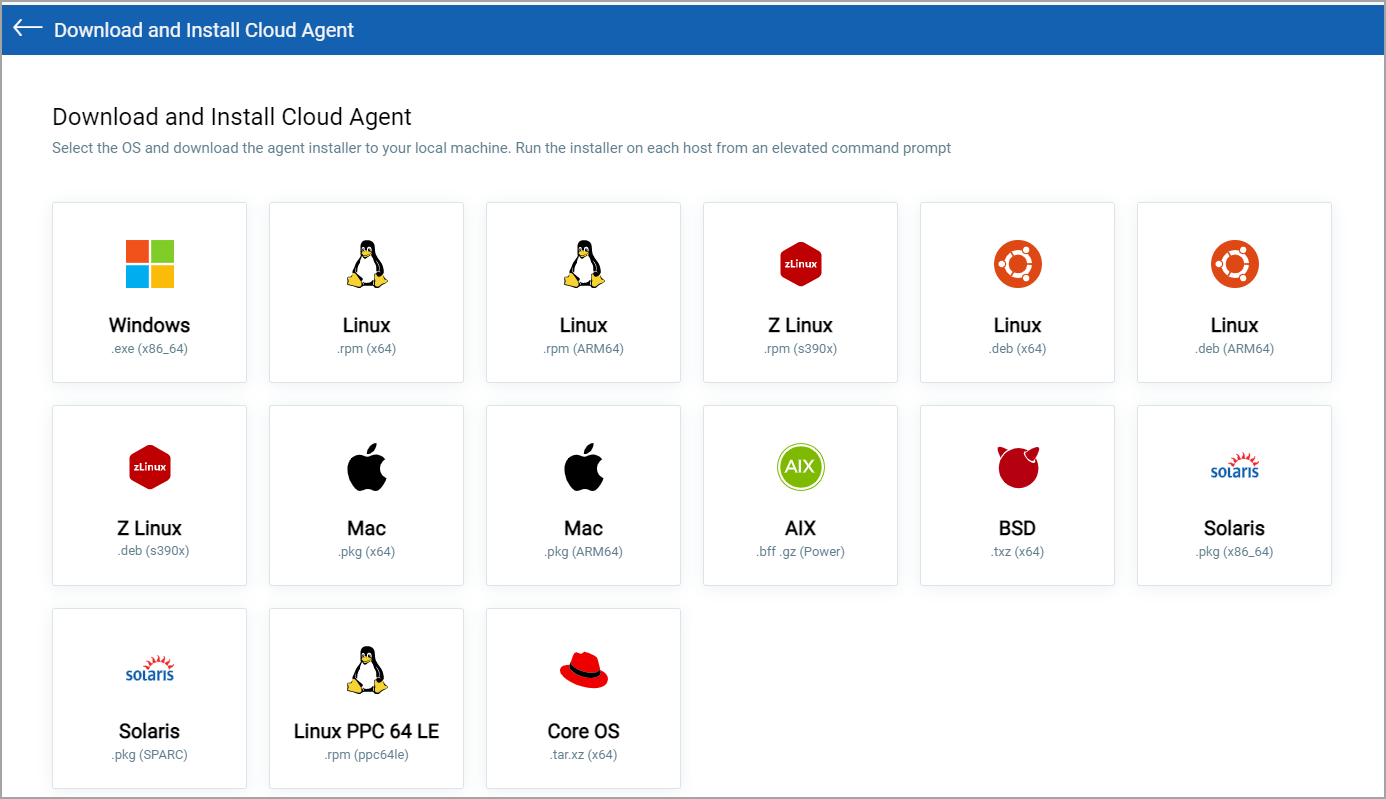Select the Z Linux .rpm (s390x) label
Viewport: 1386px width, 799px height.
tap(801, 325)
